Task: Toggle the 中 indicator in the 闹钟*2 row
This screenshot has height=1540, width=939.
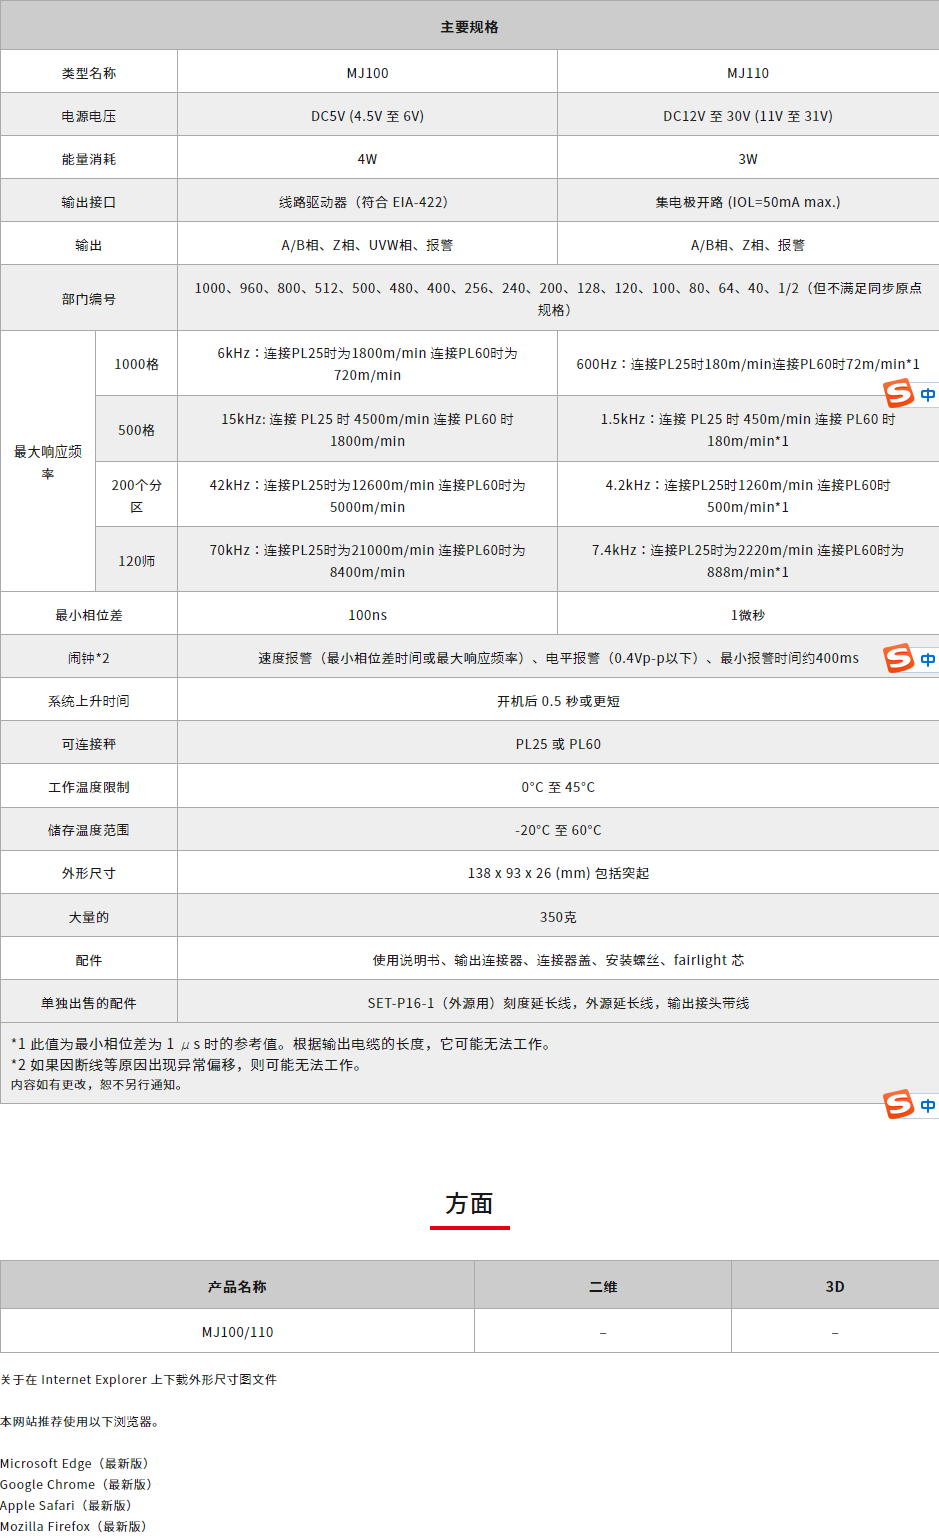Action: point(928,660)
